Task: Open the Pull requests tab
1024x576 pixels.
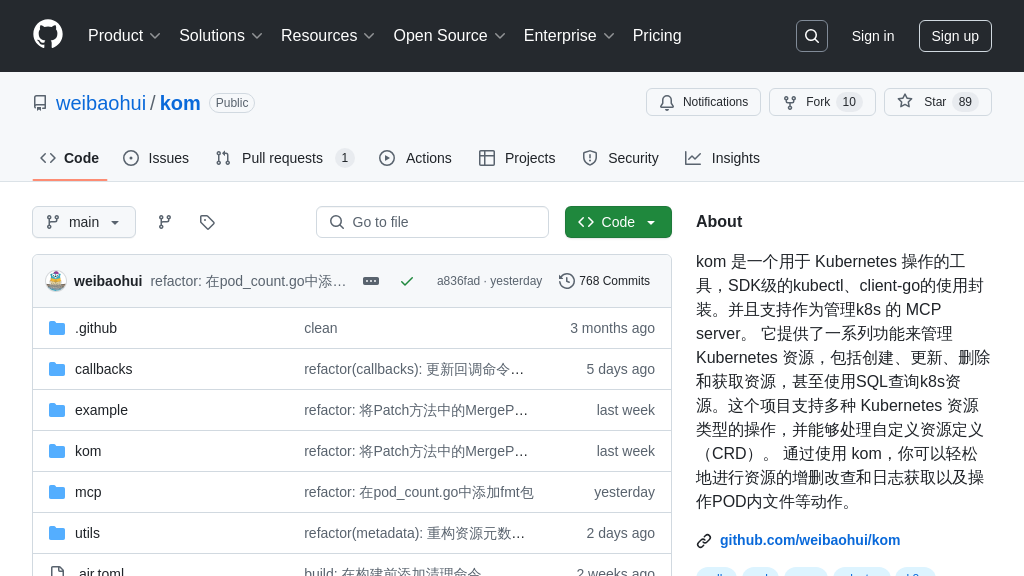Action: (284, 158)
